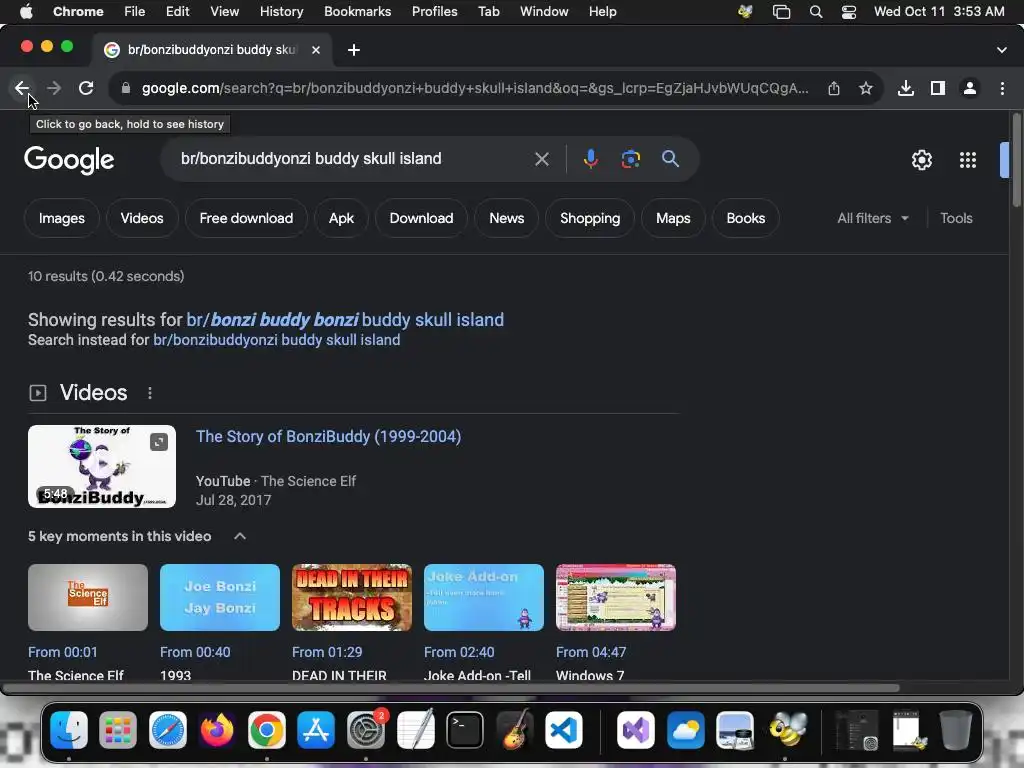
Task: Open Videos section more options
Action: tap(150, 393)
